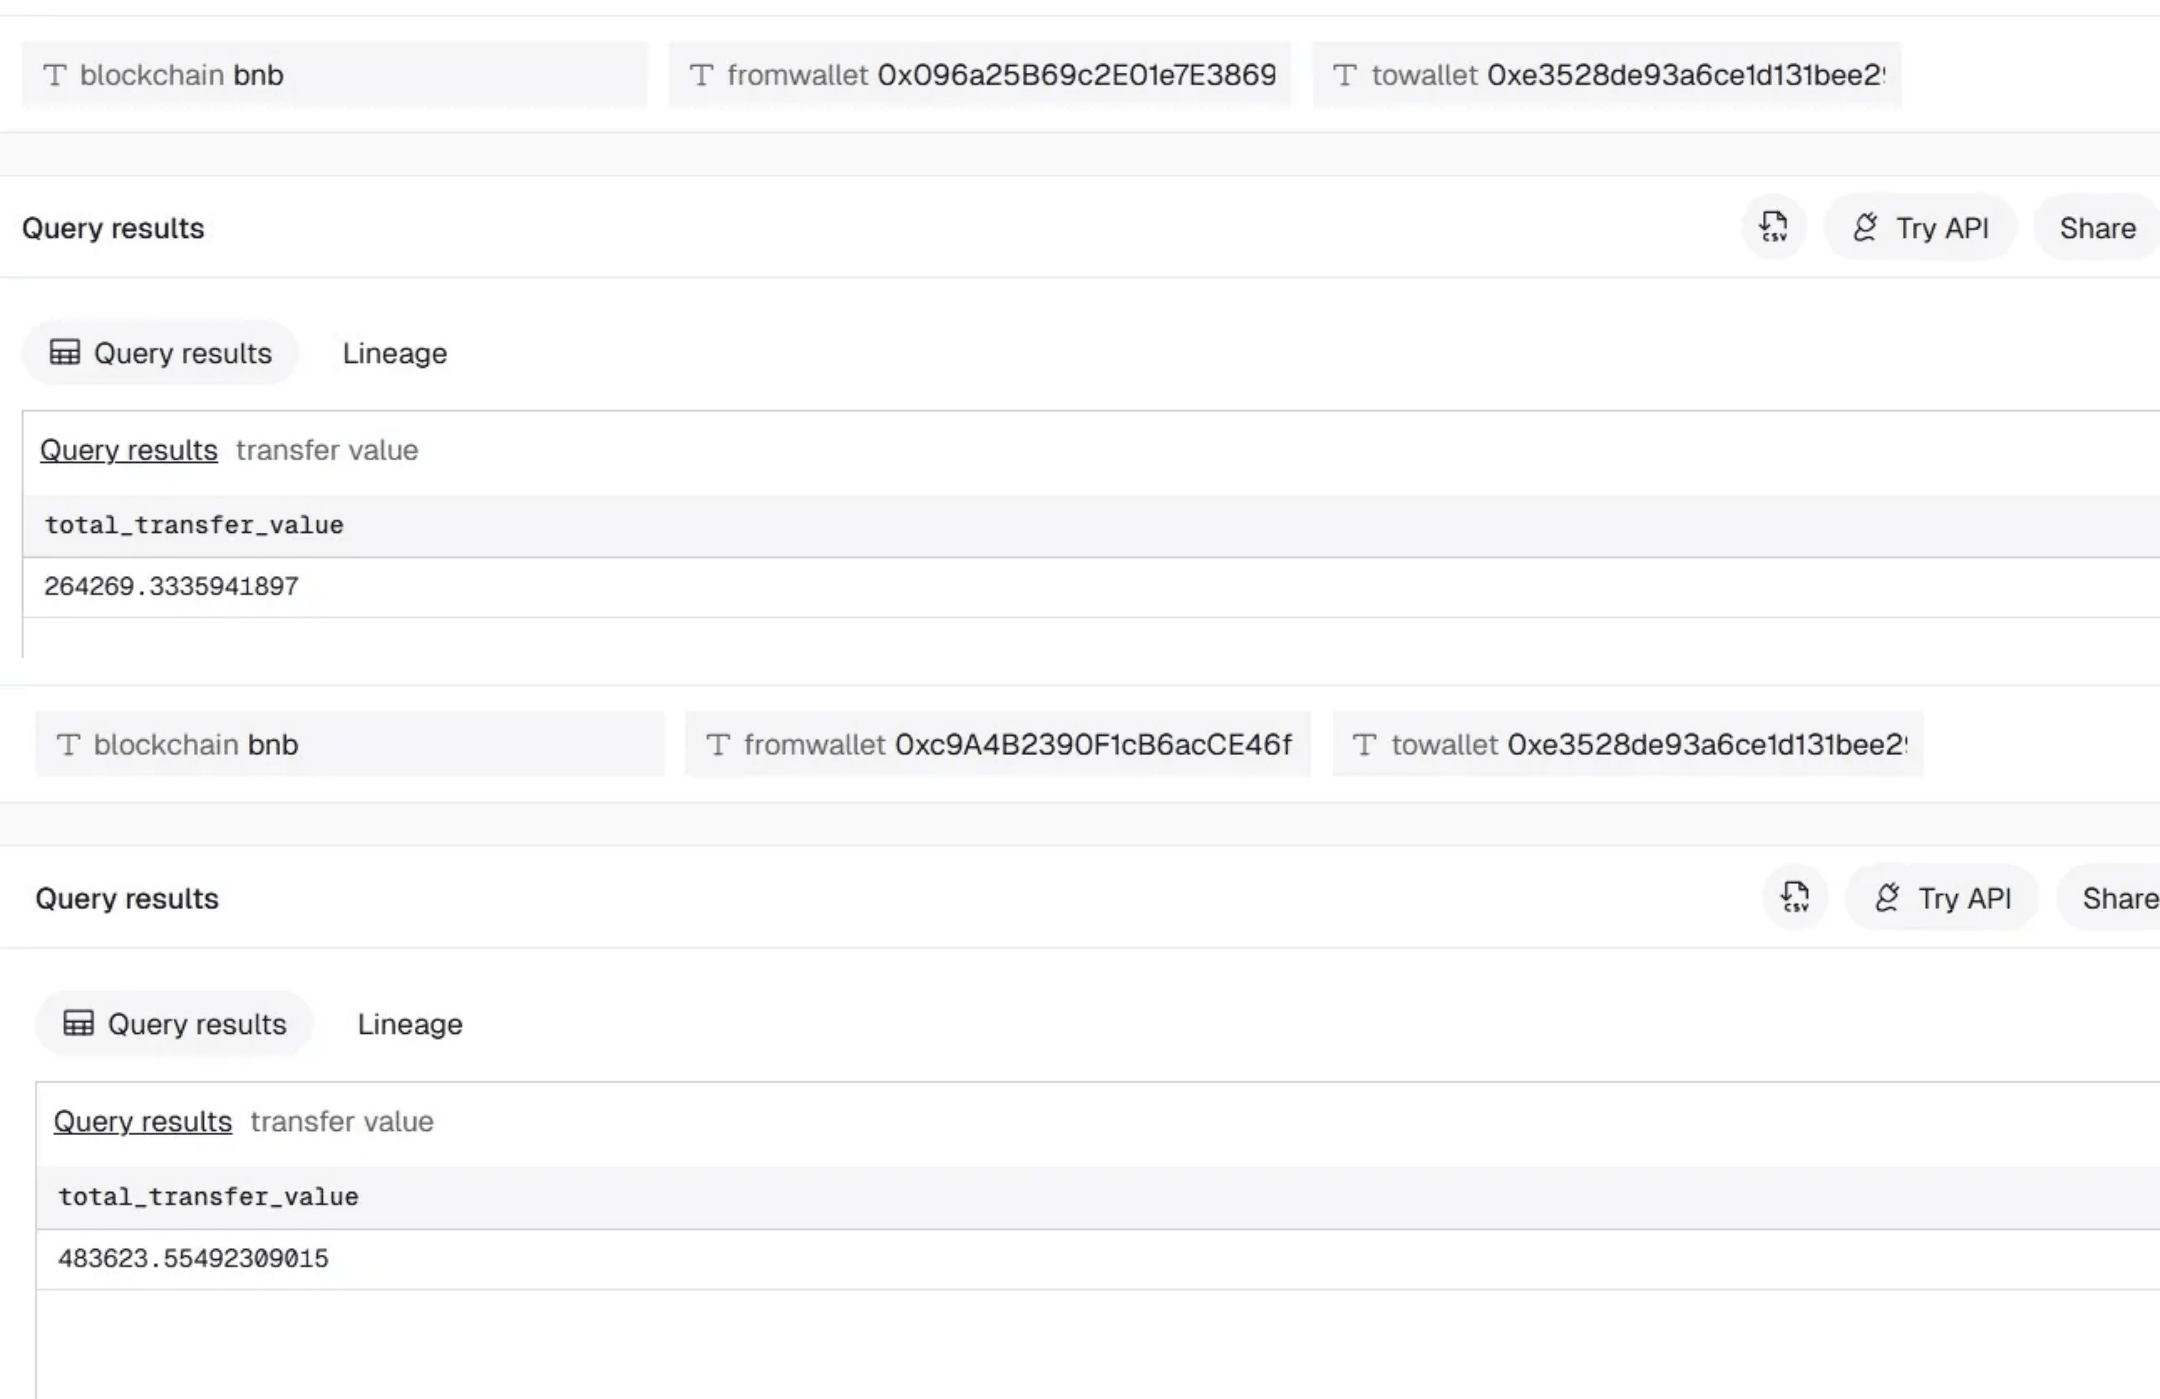The image size is (2160, 1399).
Task: Open the bottom Lineage tab
Action: pos(409,1024)
